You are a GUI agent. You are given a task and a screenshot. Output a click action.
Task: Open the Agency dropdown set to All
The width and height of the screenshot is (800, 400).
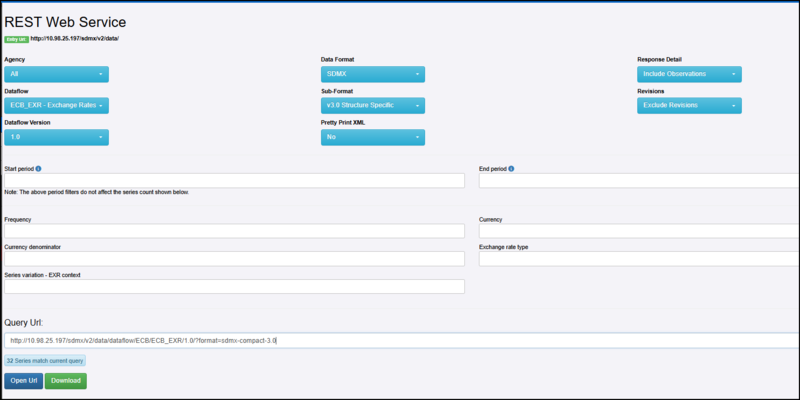click(x=57, y=74)
